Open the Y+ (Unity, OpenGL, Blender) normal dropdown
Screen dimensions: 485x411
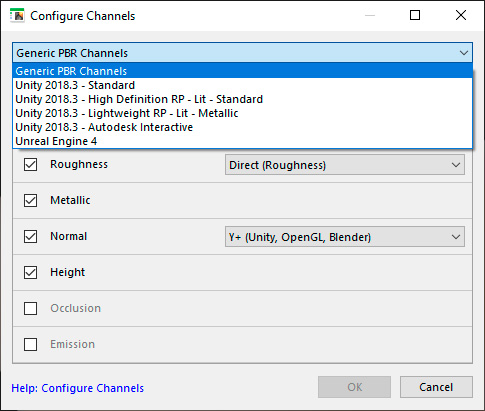(x=345, y=237)
